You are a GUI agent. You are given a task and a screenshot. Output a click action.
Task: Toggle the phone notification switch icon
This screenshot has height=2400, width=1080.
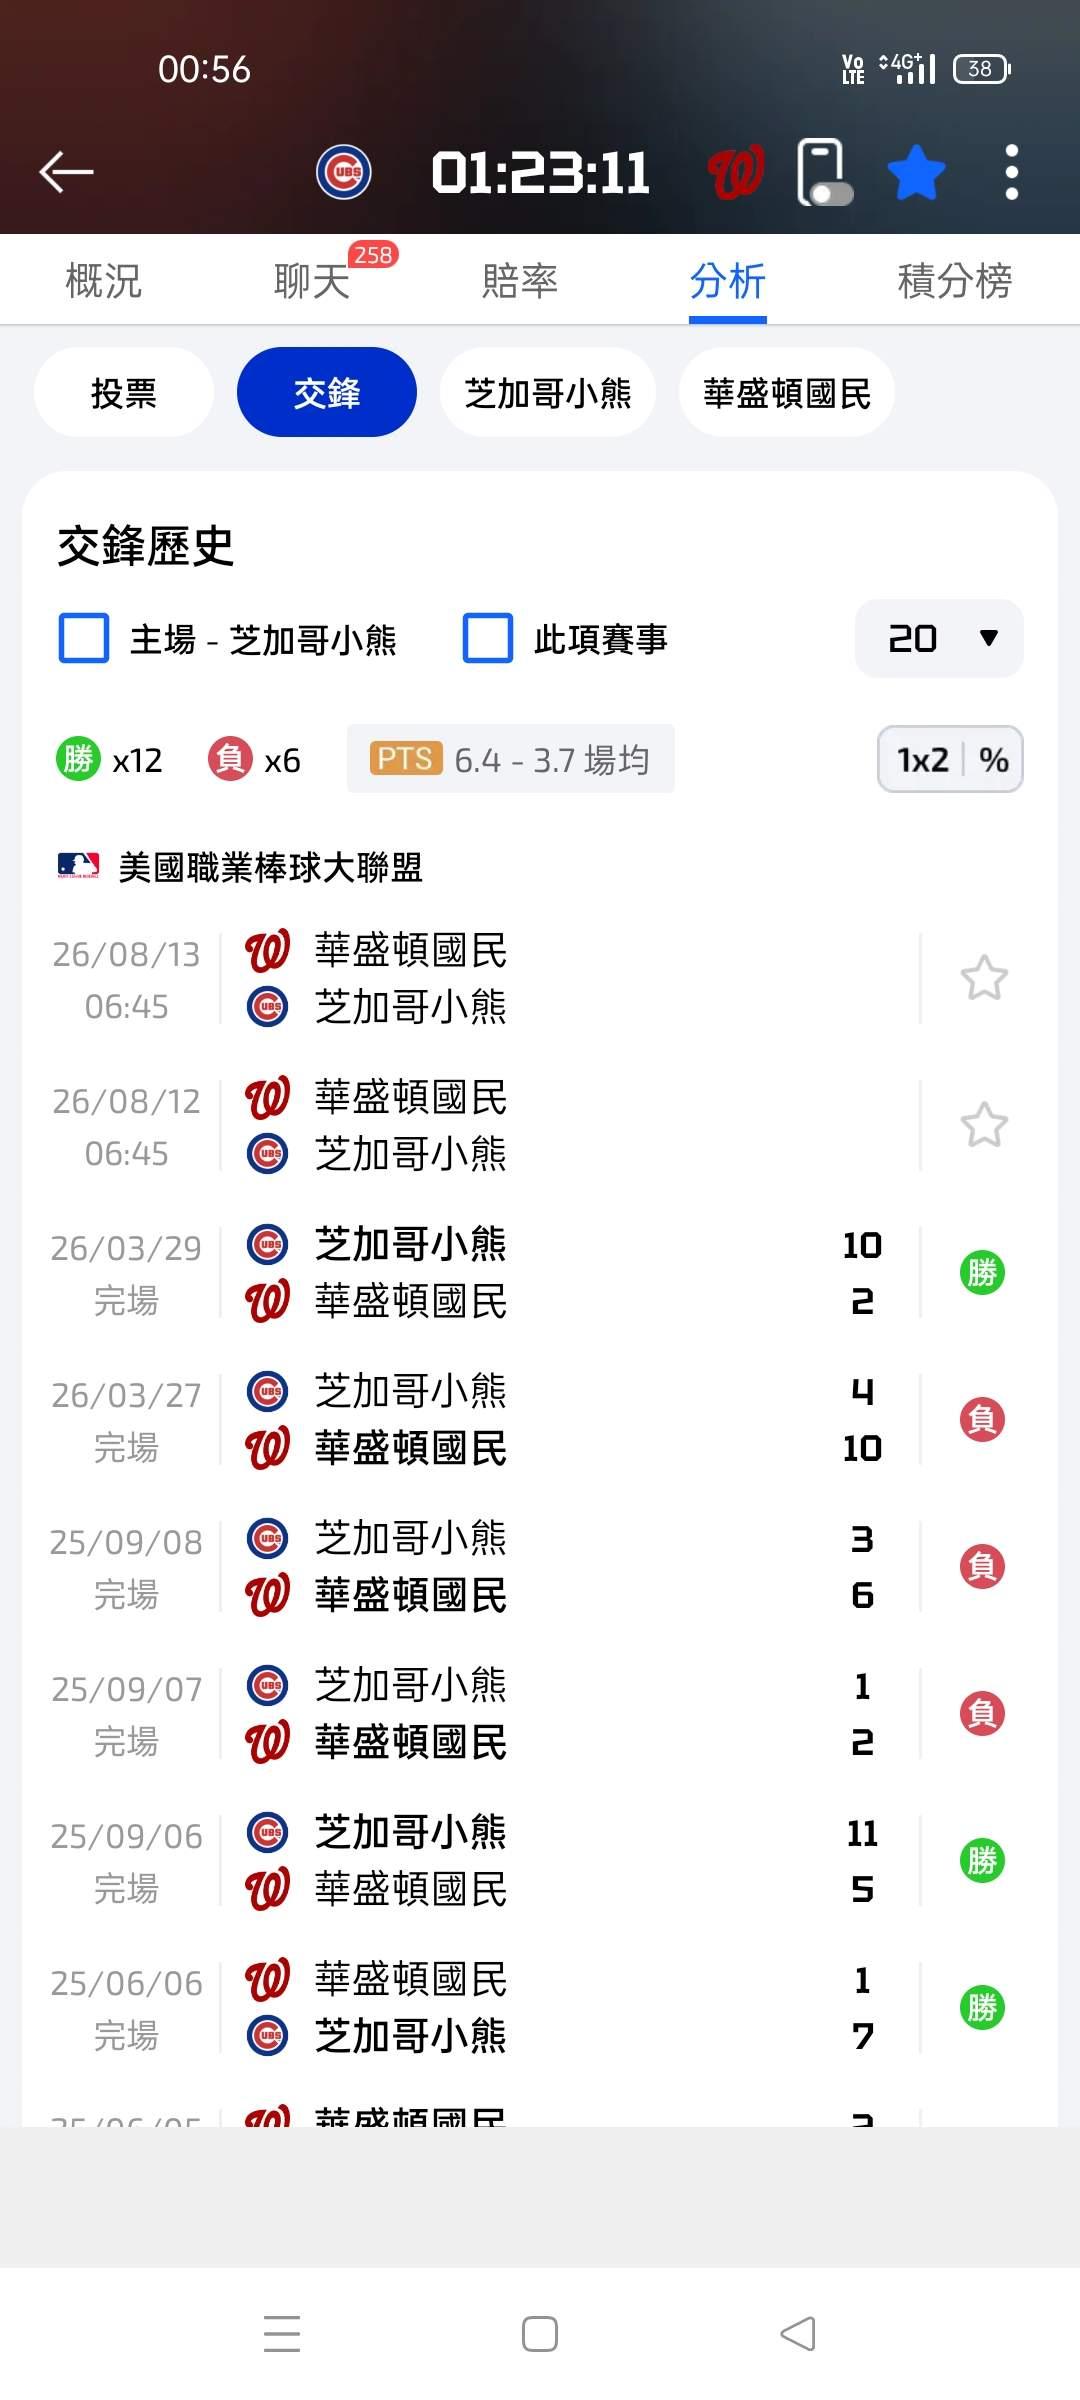823,173
